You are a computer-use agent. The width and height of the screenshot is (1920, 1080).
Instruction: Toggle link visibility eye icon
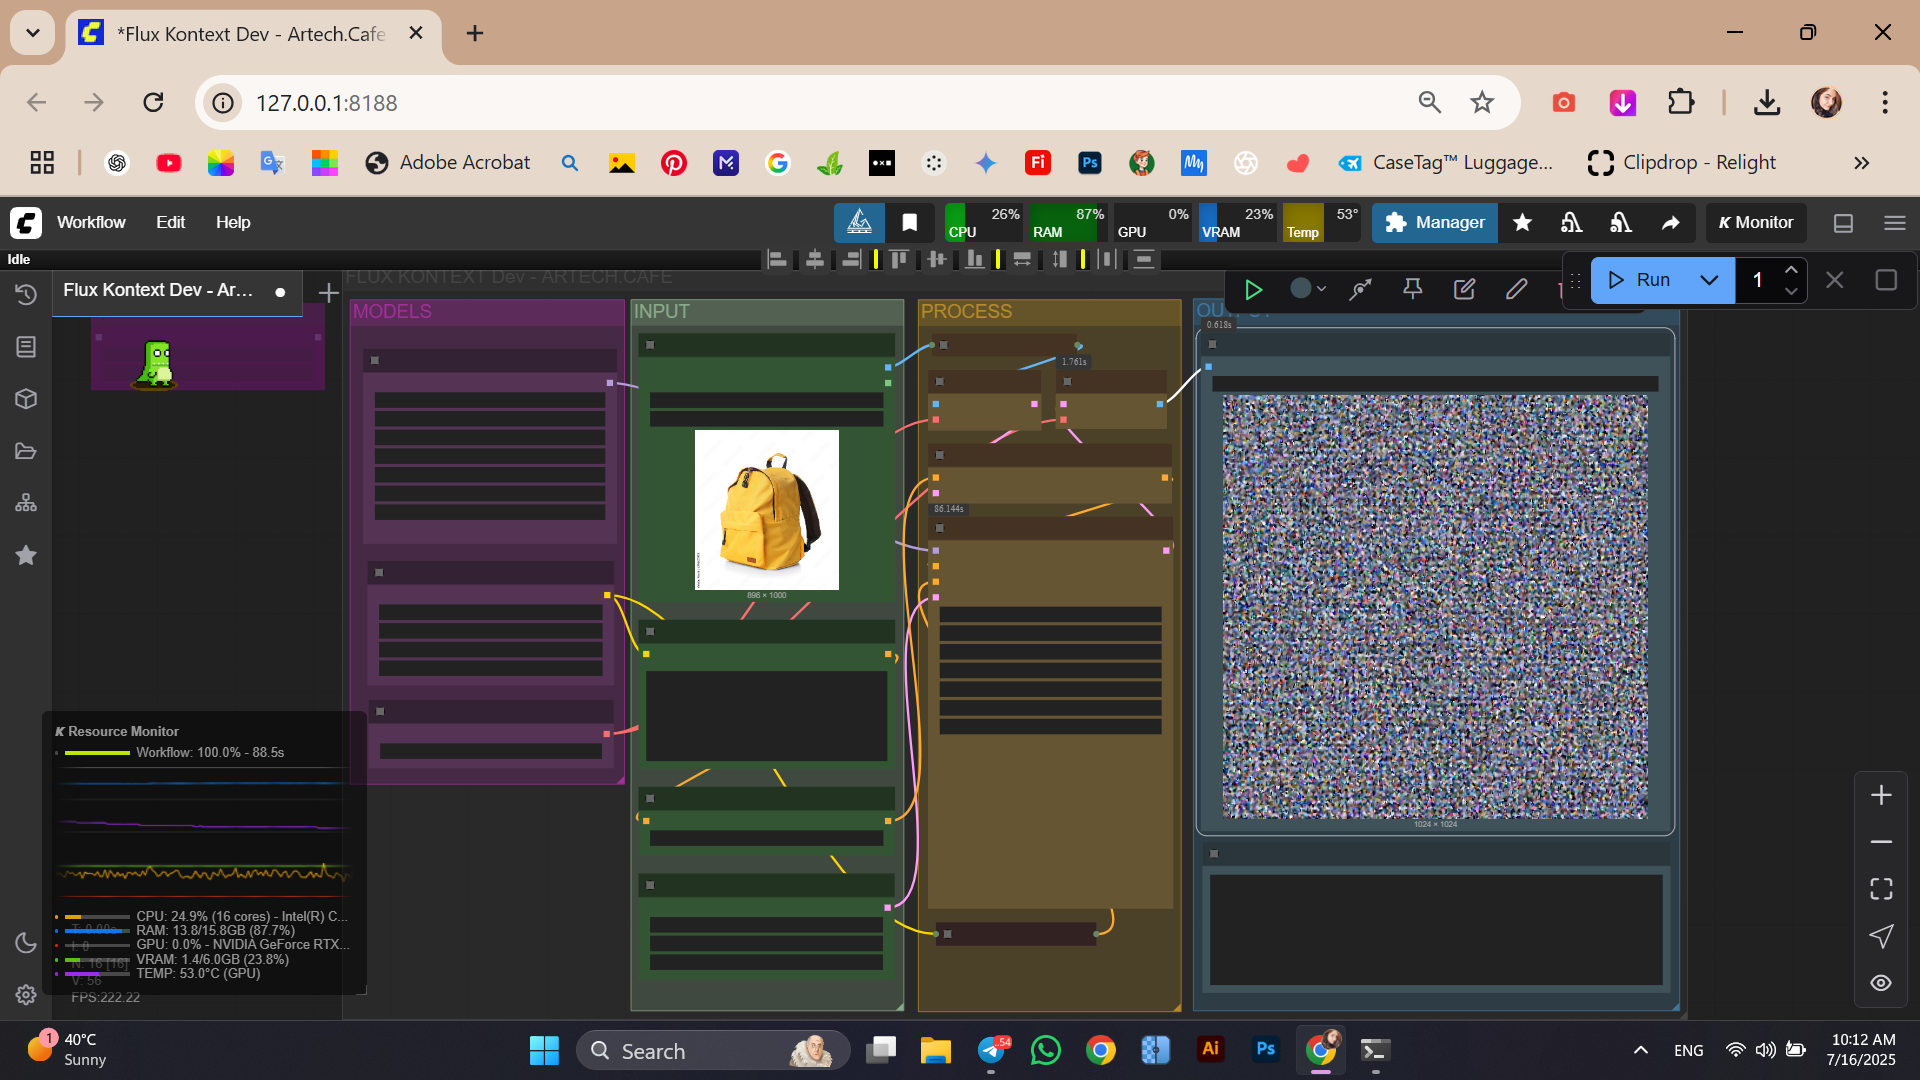pyautogui.click(x=1881, y=983)
